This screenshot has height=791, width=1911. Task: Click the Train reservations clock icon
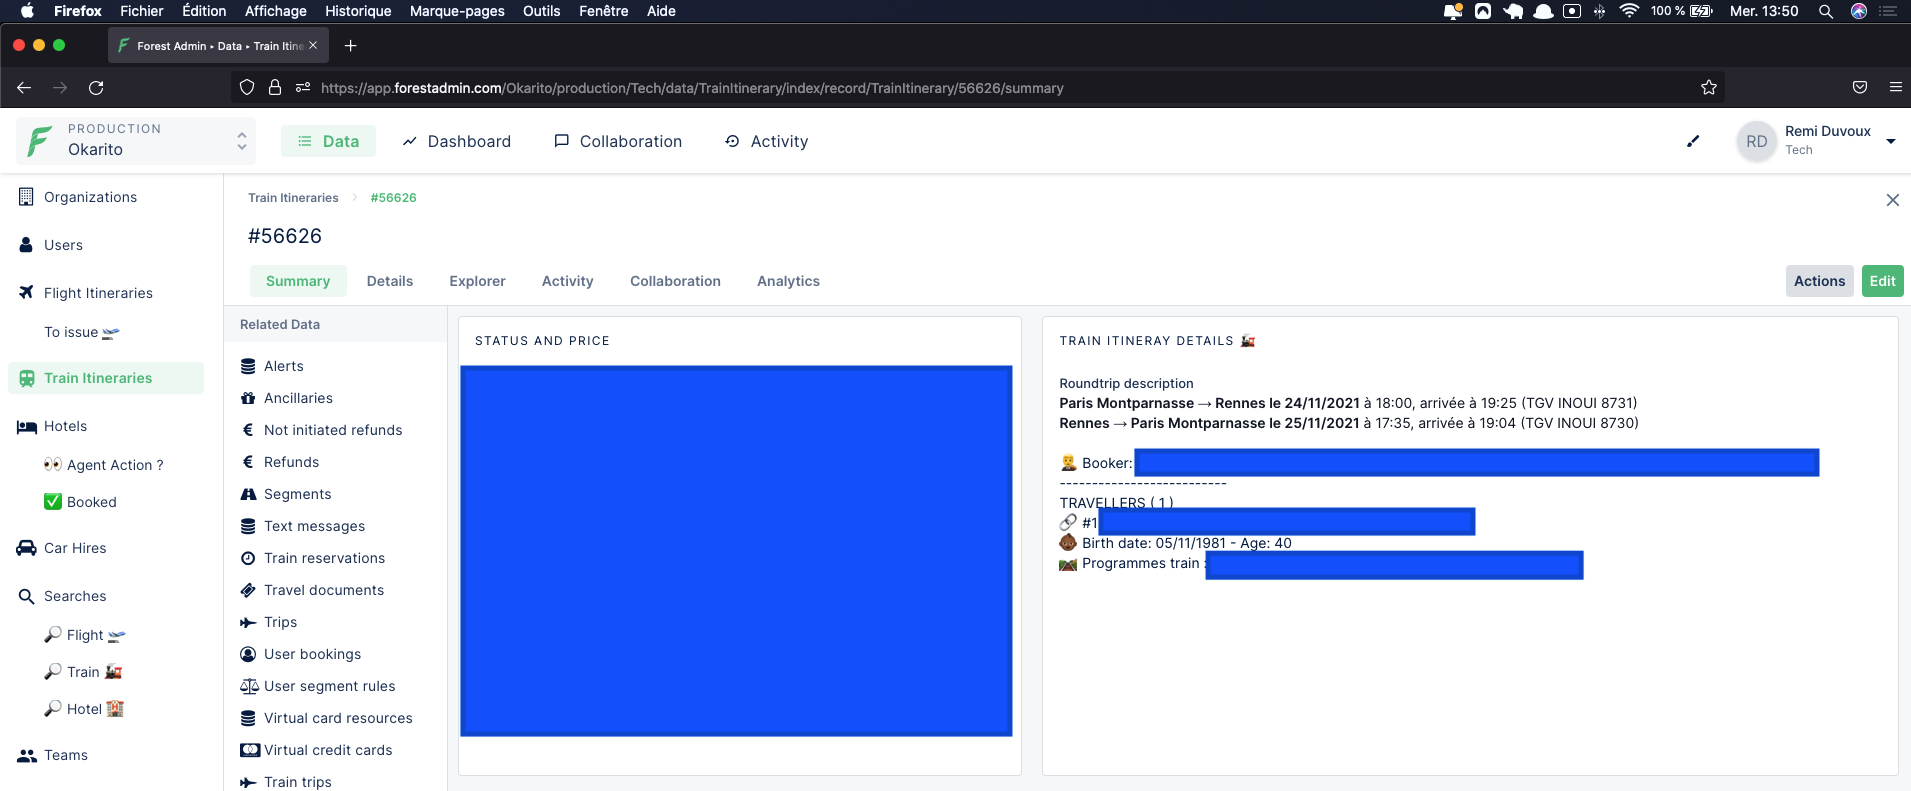point(248,558)
